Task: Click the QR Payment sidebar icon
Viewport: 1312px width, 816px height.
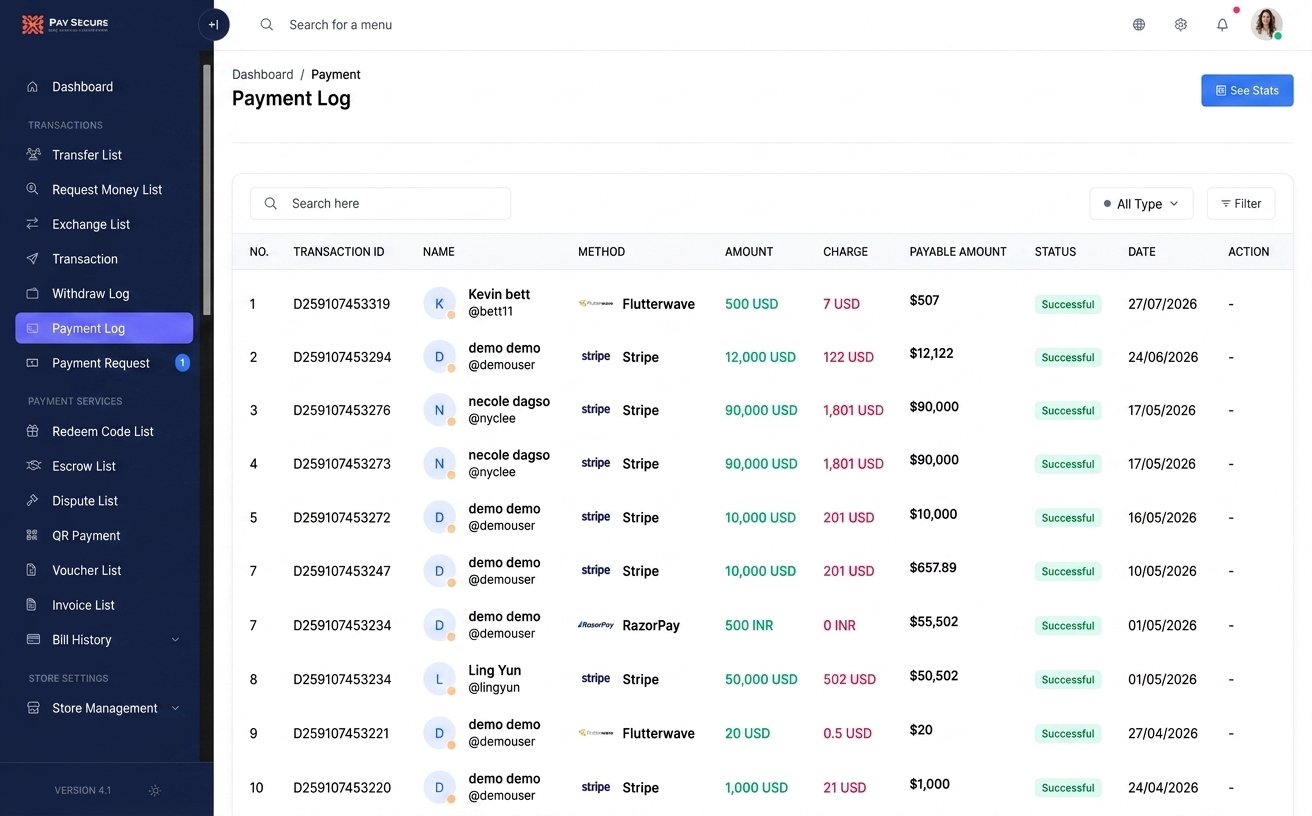Action: click(x=33, y=536)
